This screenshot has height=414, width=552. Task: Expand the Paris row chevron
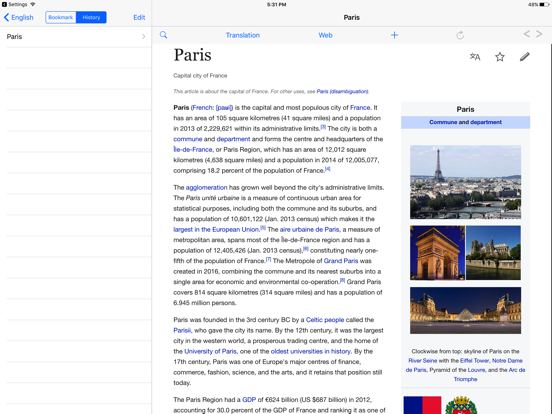[x=143, y=37]
